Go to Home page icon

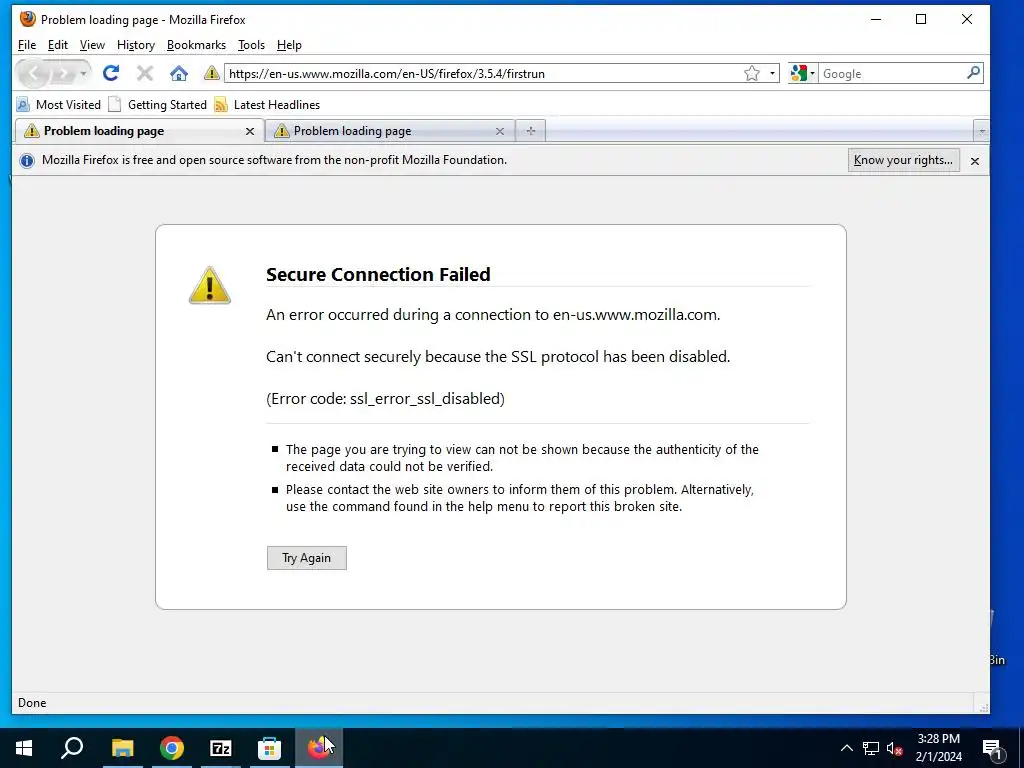(x=179, y=73)
